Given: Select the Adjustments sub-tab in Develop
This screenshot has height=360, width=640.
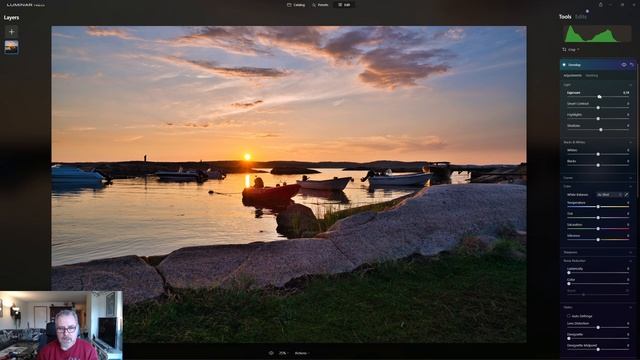Looking at the screenshot, I should click(572, 76).
